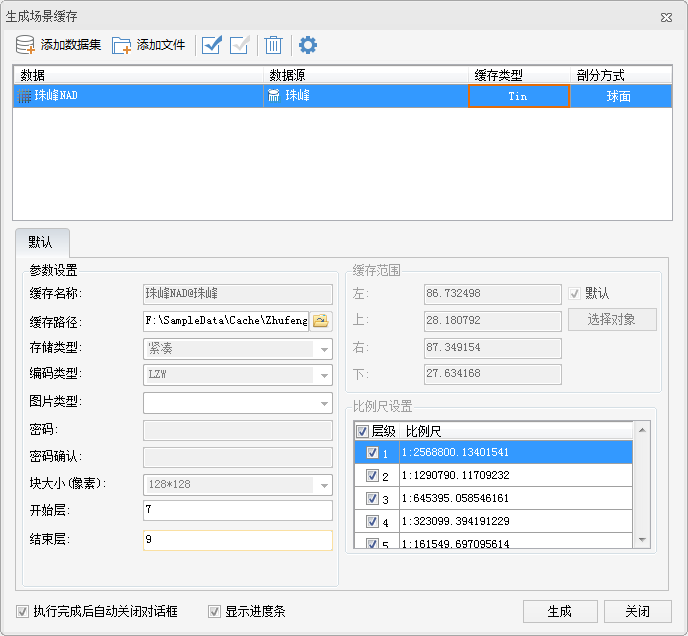Click the 关闭 button
Screen dimensions: 688x636
pyautogui.click(x=637, y=611)
